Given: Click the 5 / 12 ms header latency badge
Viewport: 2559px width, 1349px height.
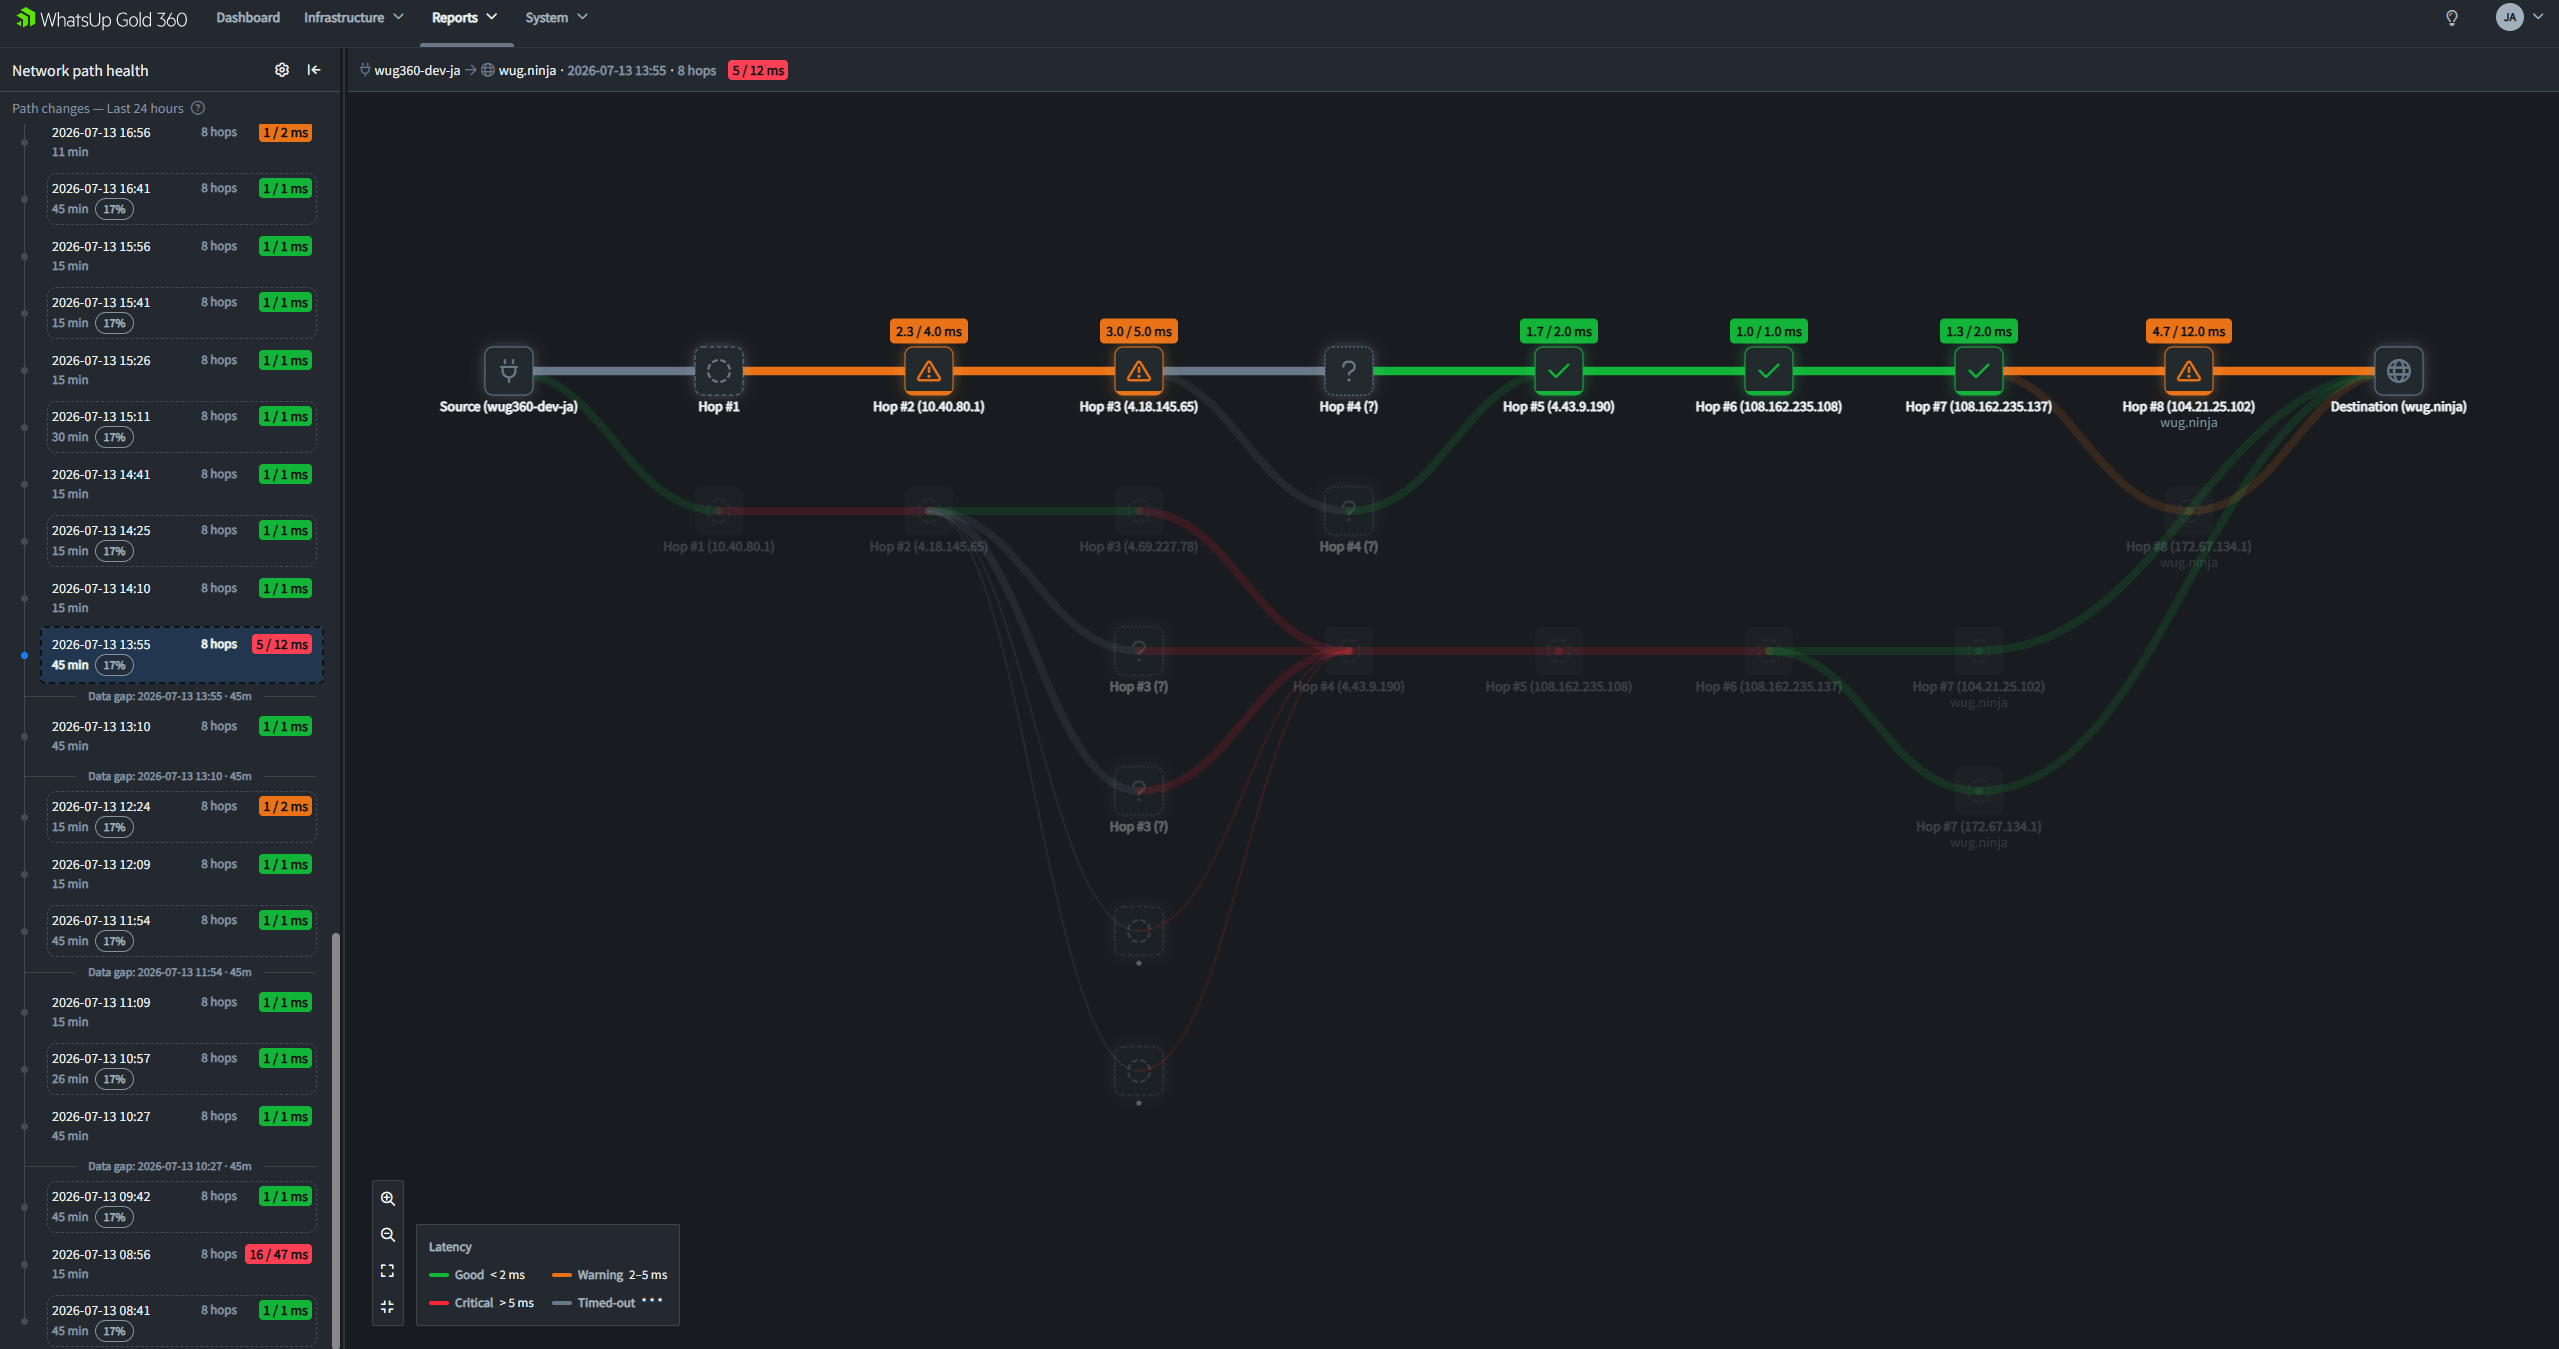Looking at the screenshot, I should 758,70.
